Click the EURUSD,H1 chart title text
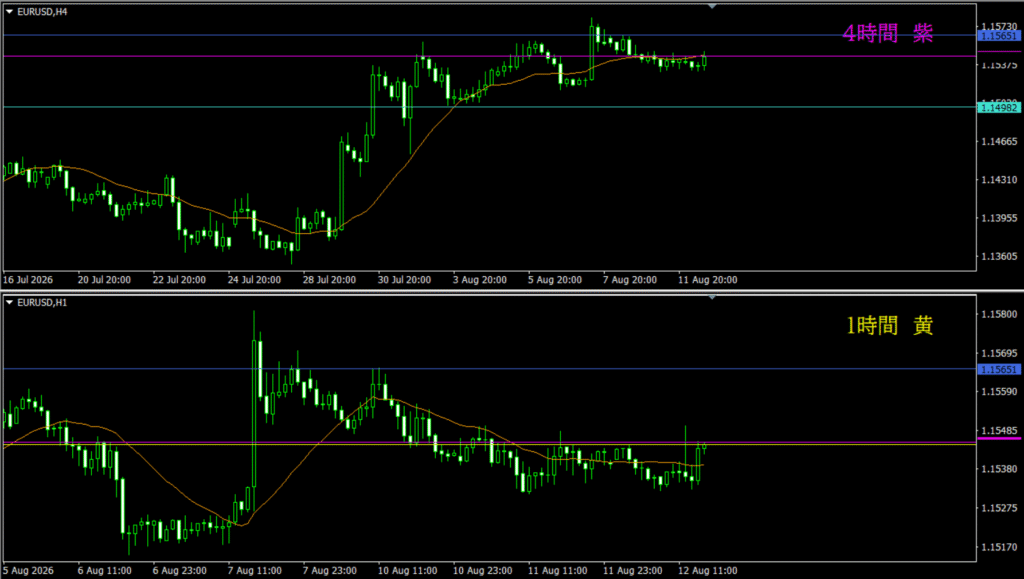1024x579 pixels. click(x=42, y=303)
